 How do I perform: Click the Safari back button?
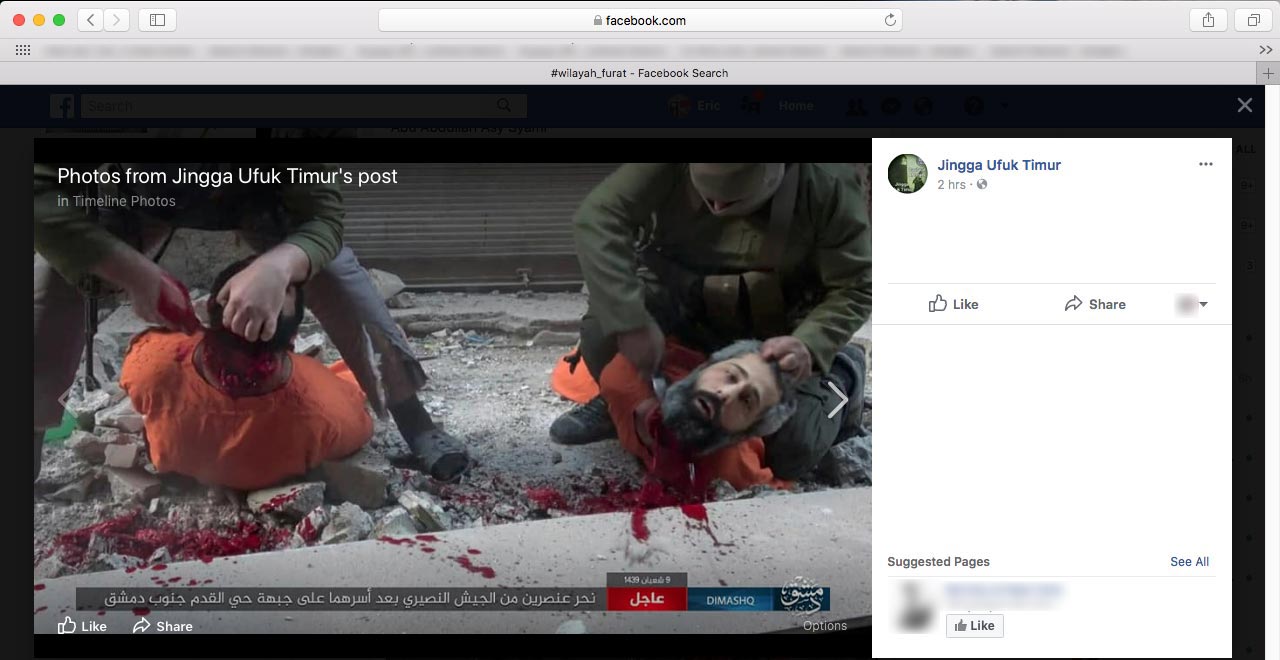[x=90, y=20]
